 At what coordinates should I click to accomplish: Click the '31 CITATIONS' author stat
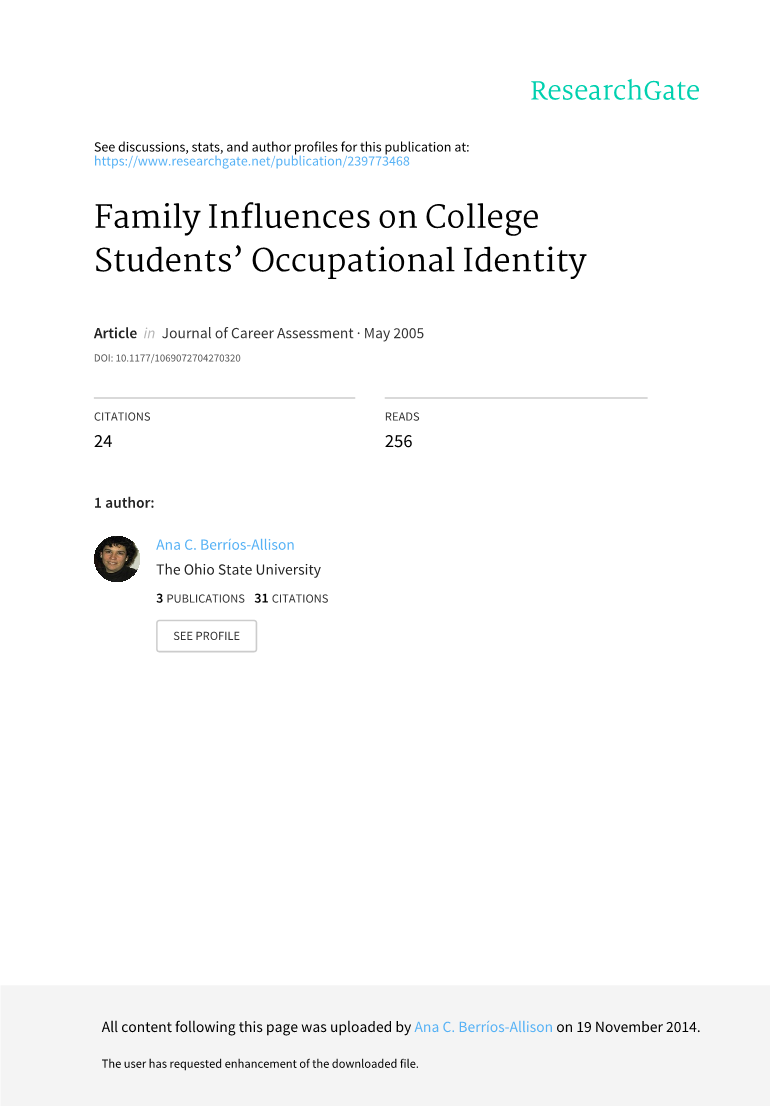coord(291,599)
